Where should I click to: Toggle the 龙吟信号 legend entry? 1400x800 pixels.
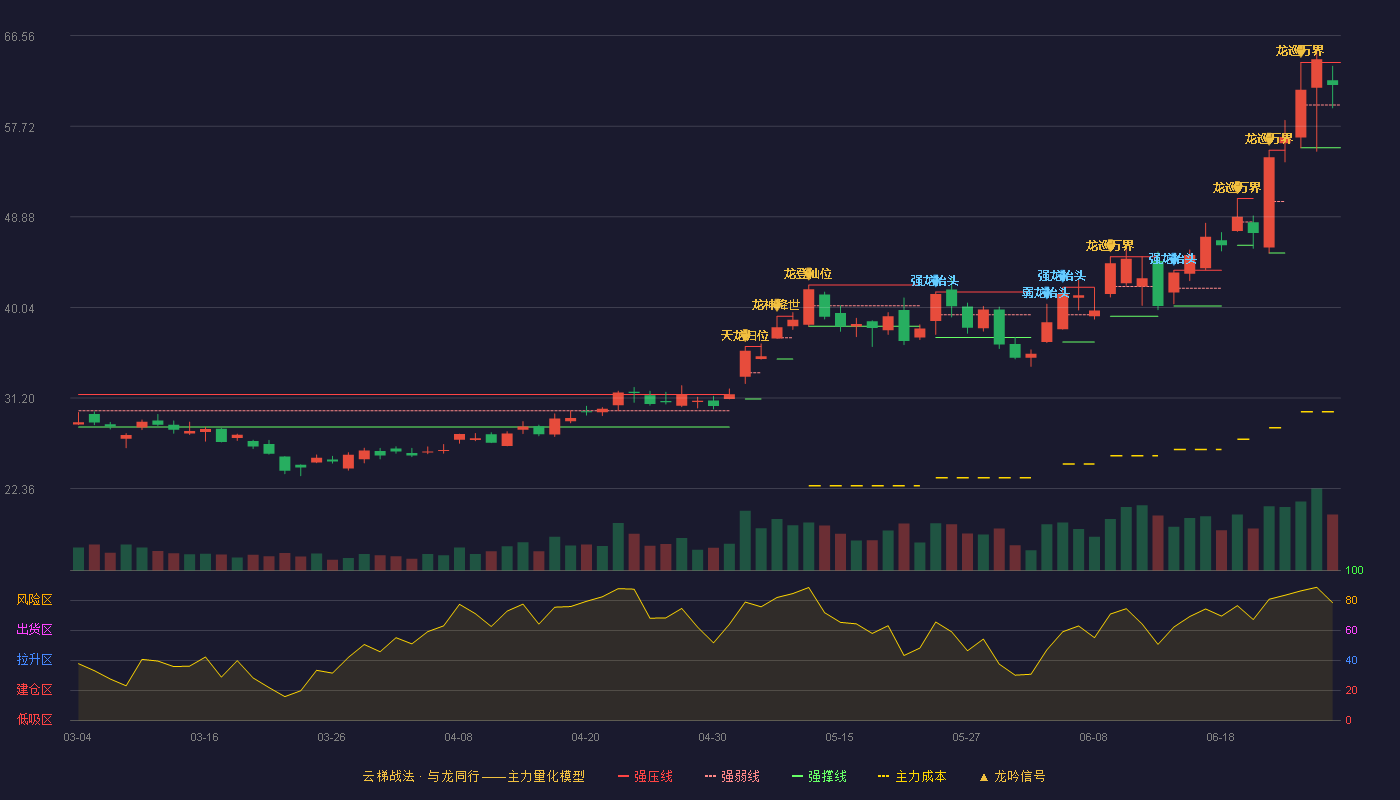pos(1011,776)
